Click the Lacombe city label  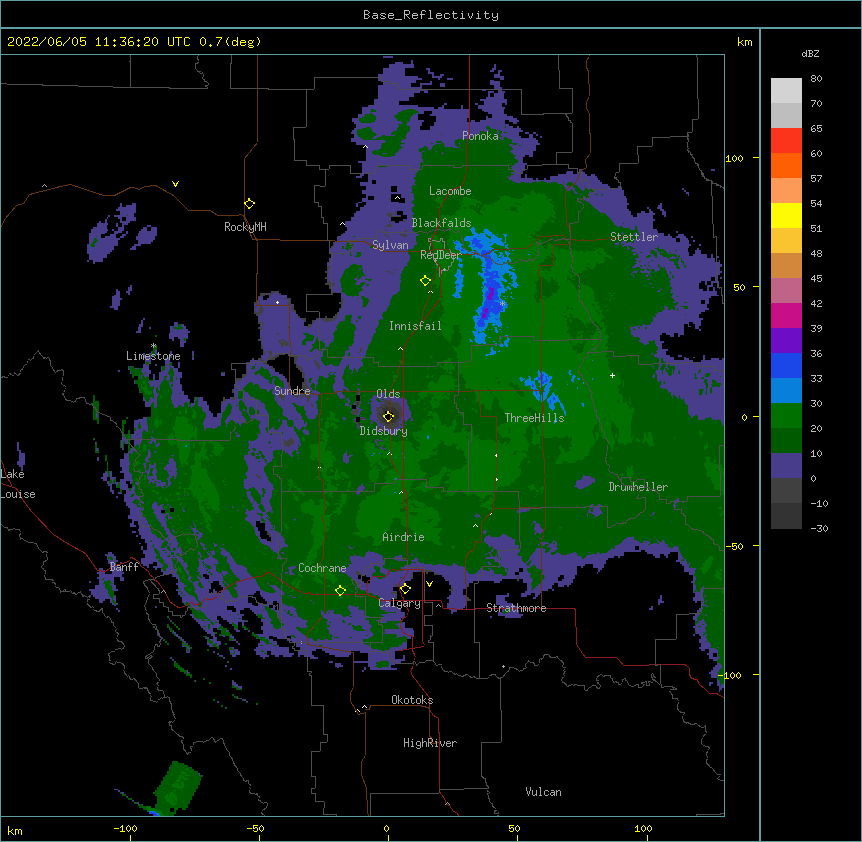[x=450, y=191]
